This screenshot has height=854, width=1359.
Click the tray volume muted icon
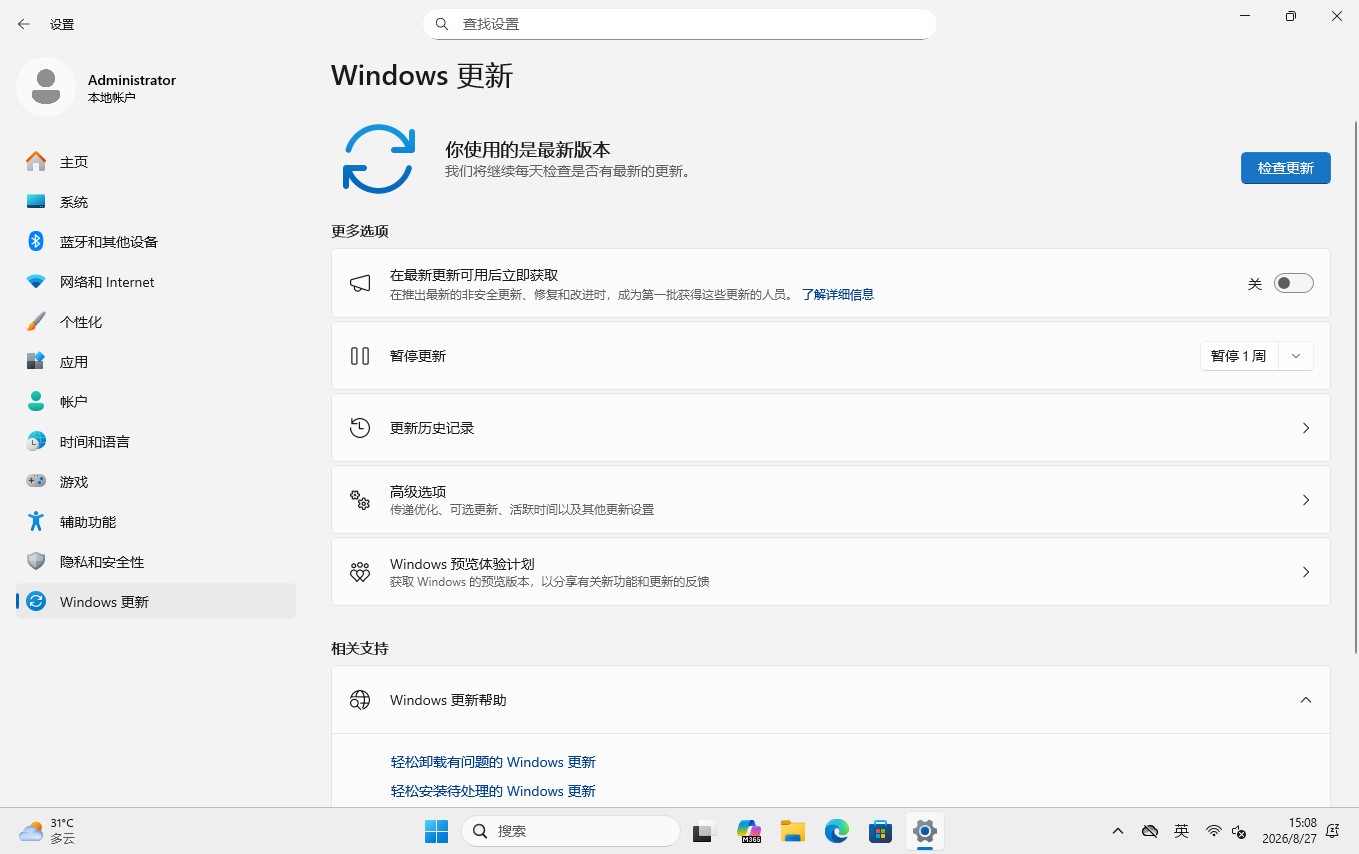coord(1239,831)
